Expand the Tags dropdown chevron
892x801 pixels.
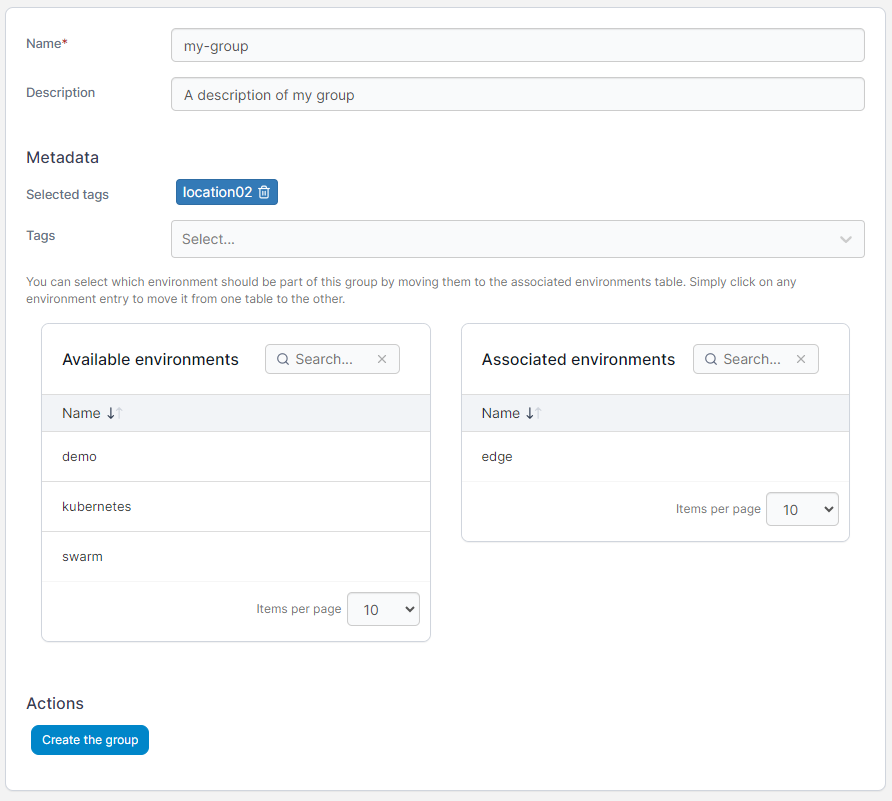(846, 239)
